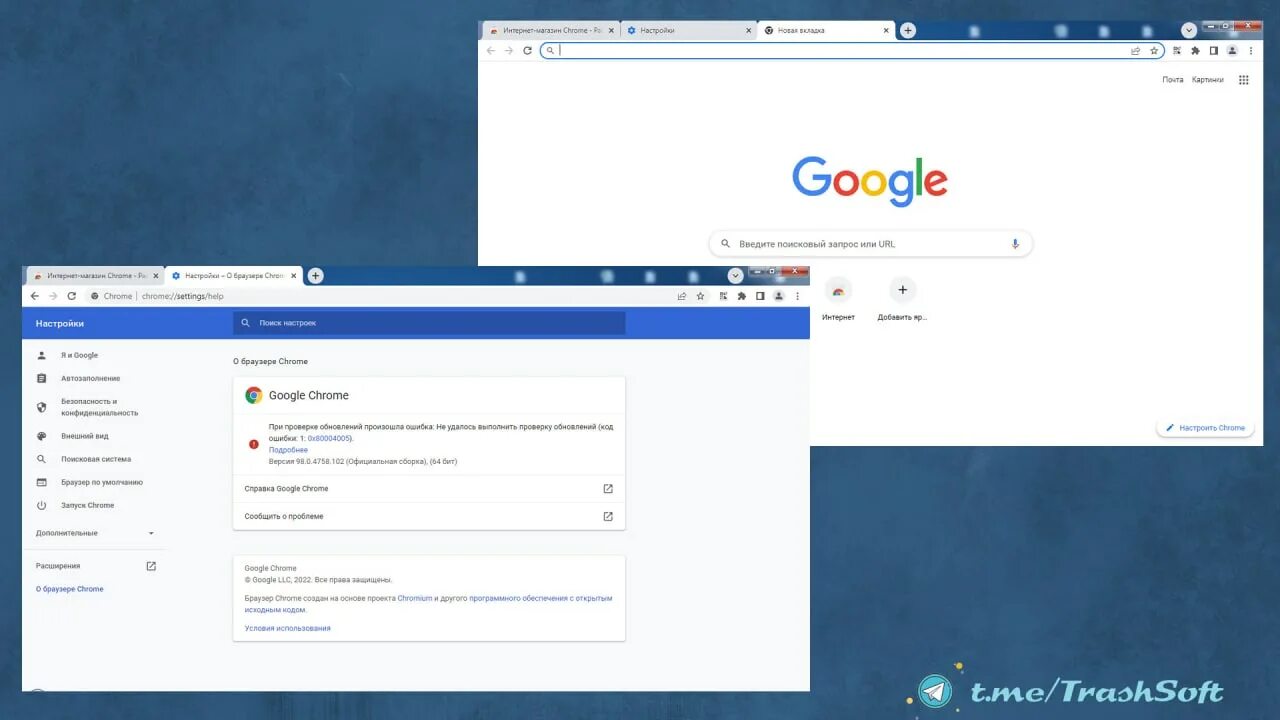The height and width of the screenshot is (720, 1280).
Task: Start voice search microphone icon
Action: [1015, 244]
